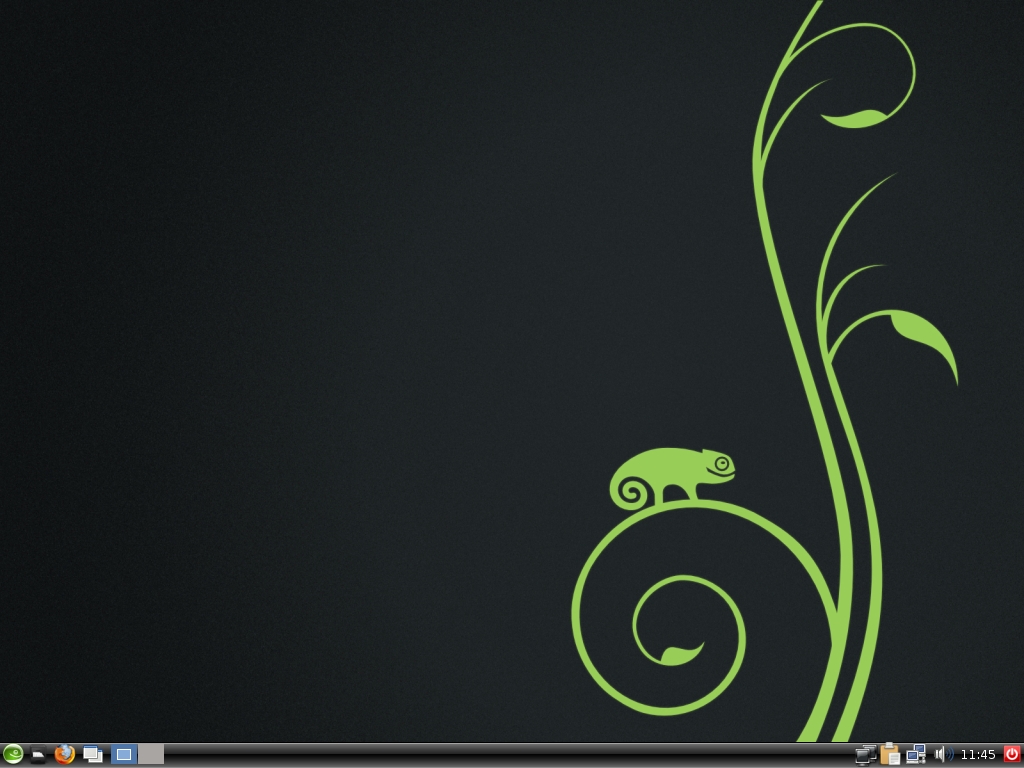This screenshot has width=1024, height=768.
Task: Switch to the first workspace (blue)
Action: (123, 754)
